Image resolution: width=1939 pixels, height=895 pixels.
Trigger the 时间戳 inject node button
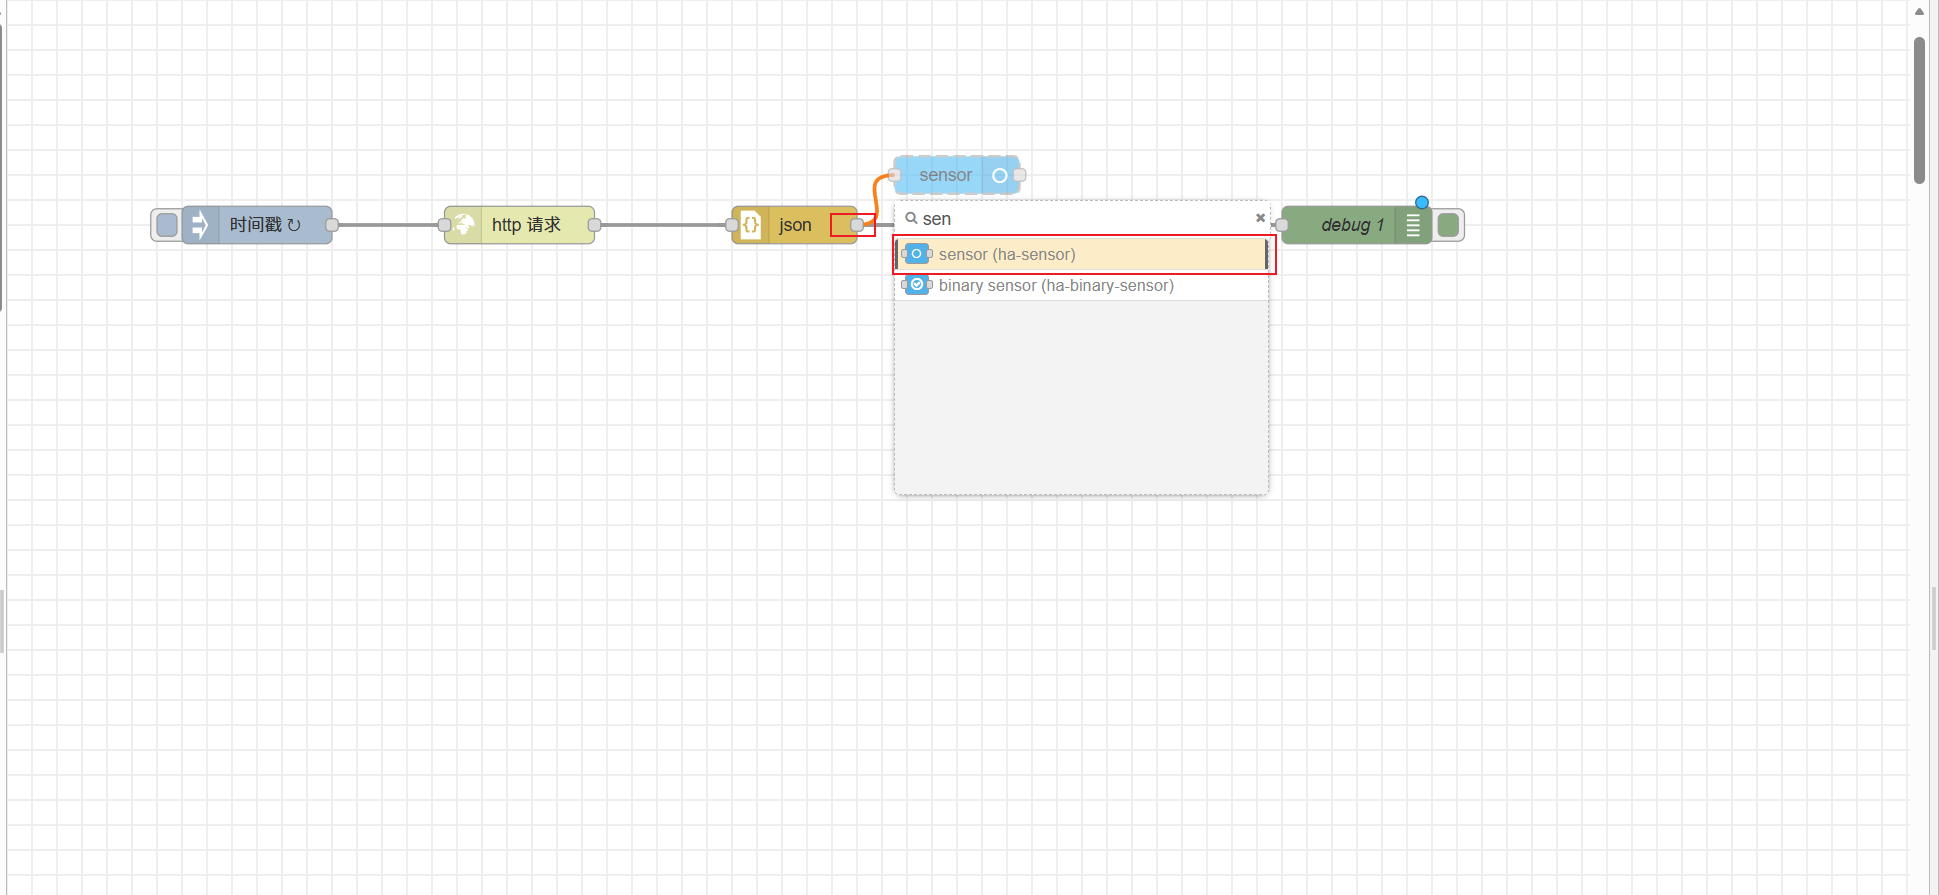click(x=167, y=225)
